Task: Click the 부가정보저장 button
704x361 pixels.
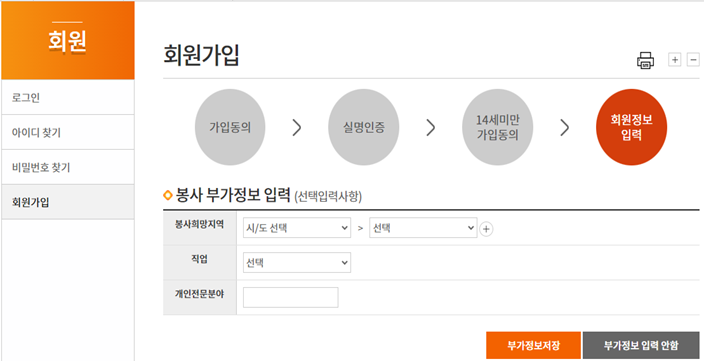Action: pos(533,345)
